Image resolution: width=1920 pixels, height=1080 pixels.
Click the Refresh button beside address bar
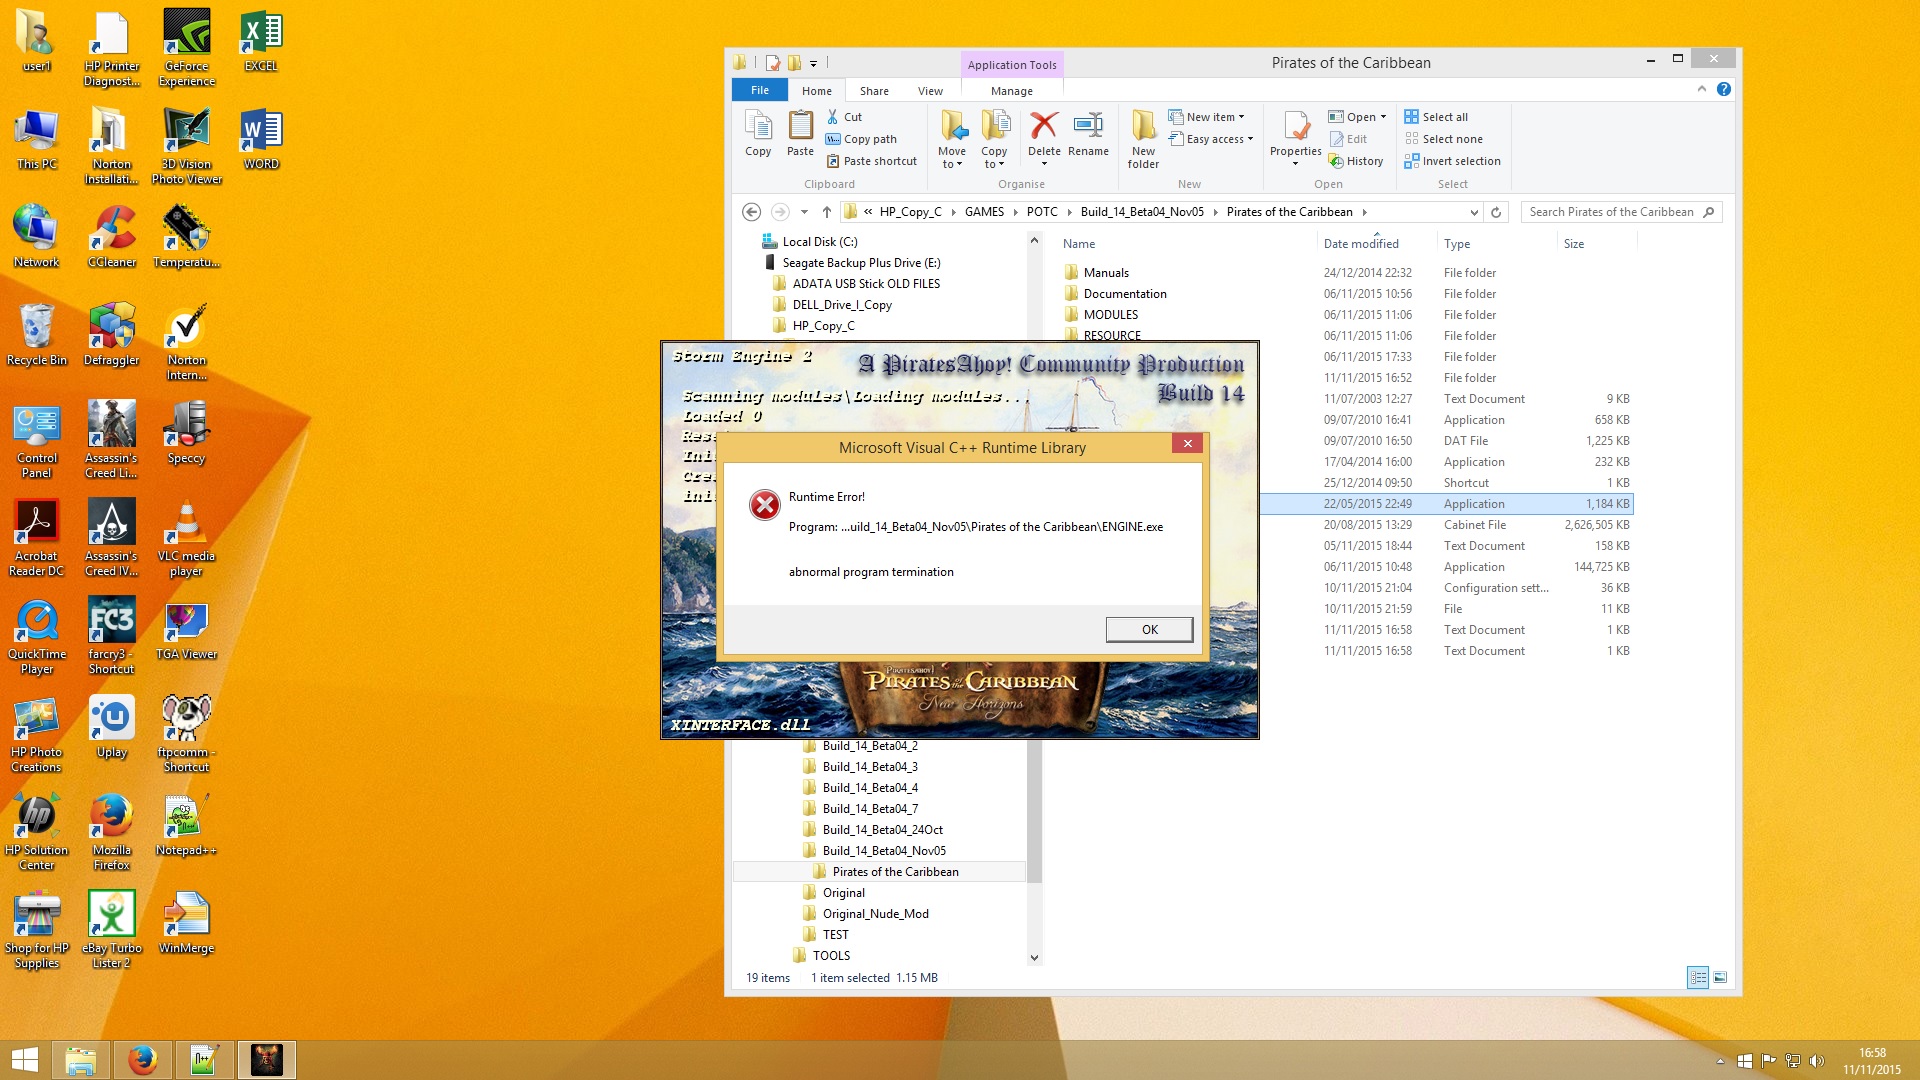click(1496, 212)
